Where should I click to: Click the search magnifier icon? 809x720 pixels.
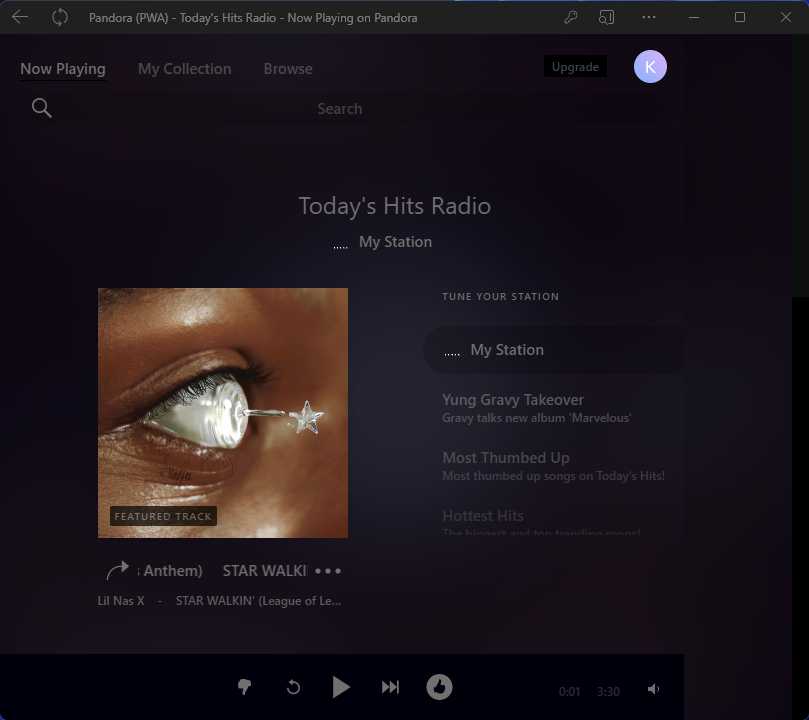(42, 108)
